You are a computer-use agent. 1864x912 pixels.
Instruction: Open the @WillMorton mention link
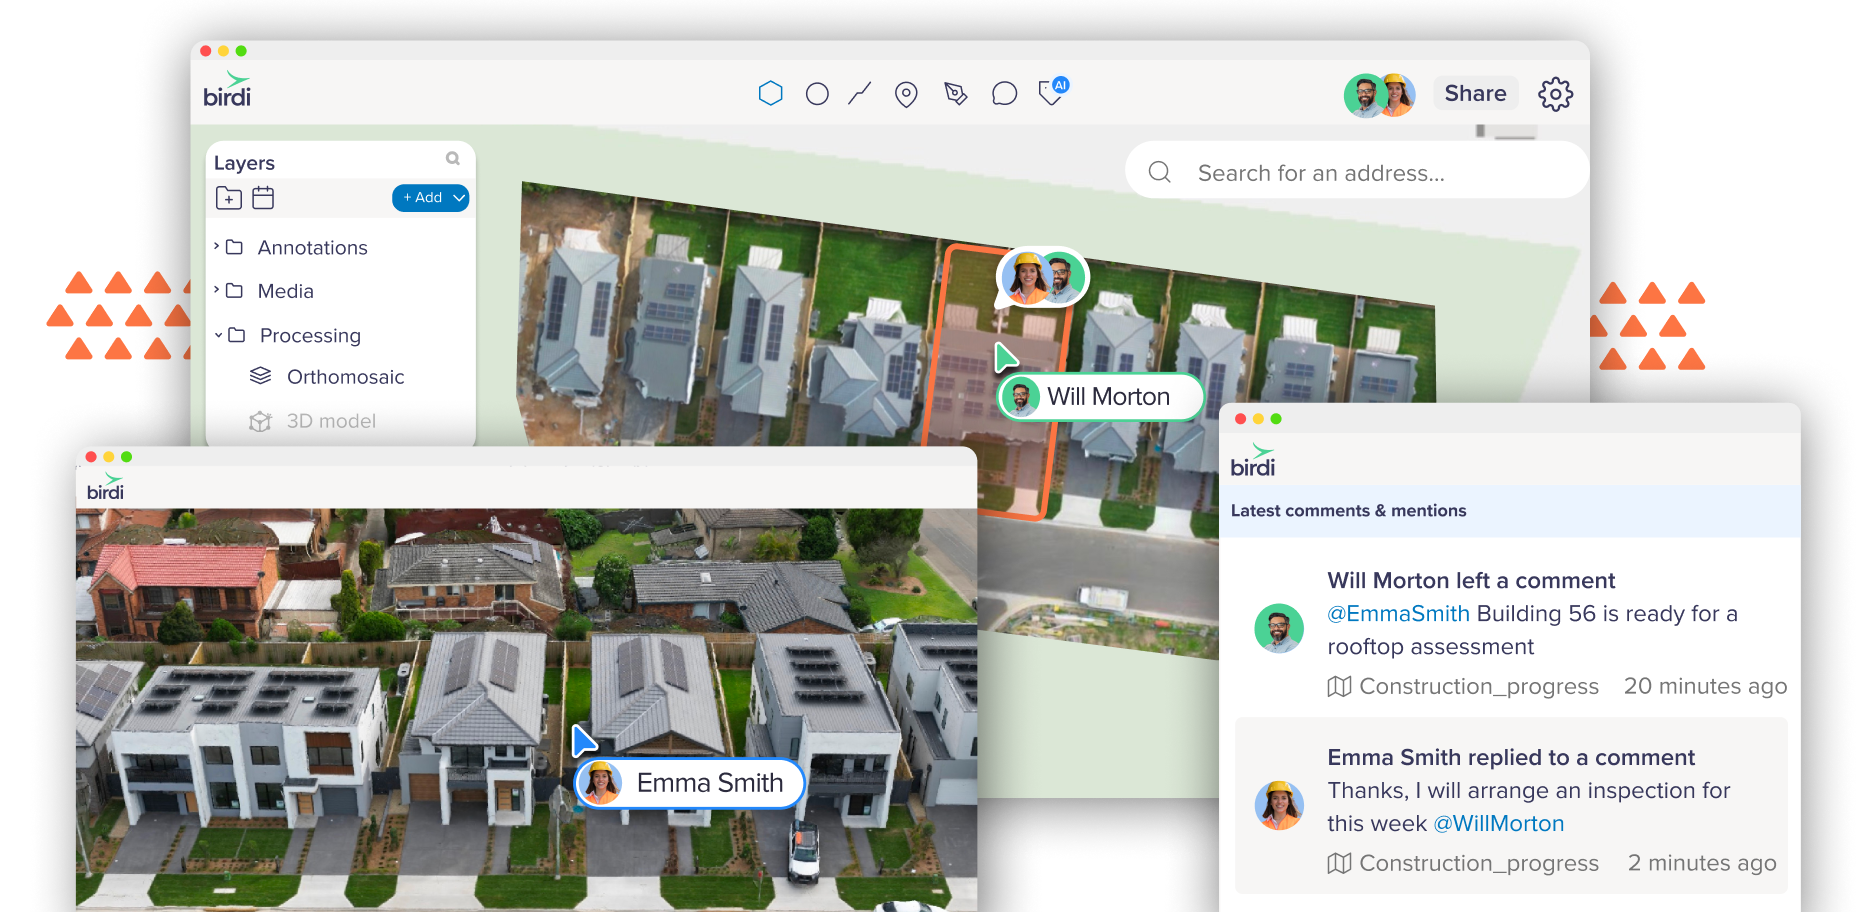pyautogui.click(x=1500, y=823)
